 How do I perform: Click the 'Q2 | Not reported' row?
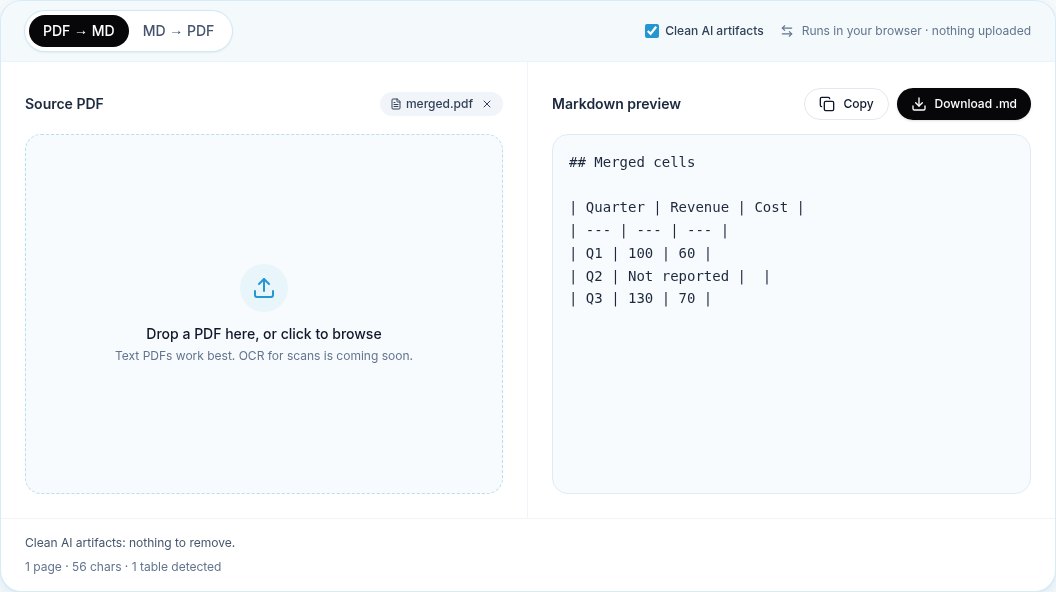669,276
